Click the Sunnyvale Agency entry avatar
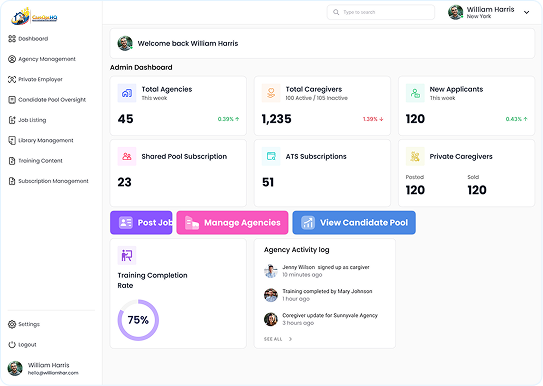543x386 pixels. pyautogui.click(x=271, y=319)
